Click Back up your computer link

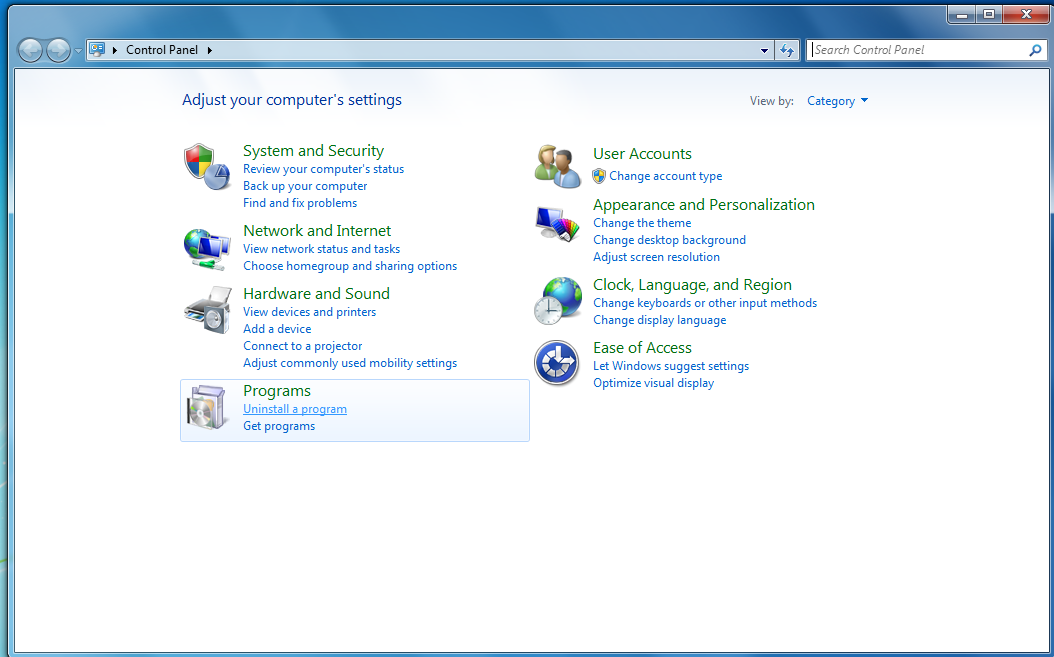tap(305, 186)
